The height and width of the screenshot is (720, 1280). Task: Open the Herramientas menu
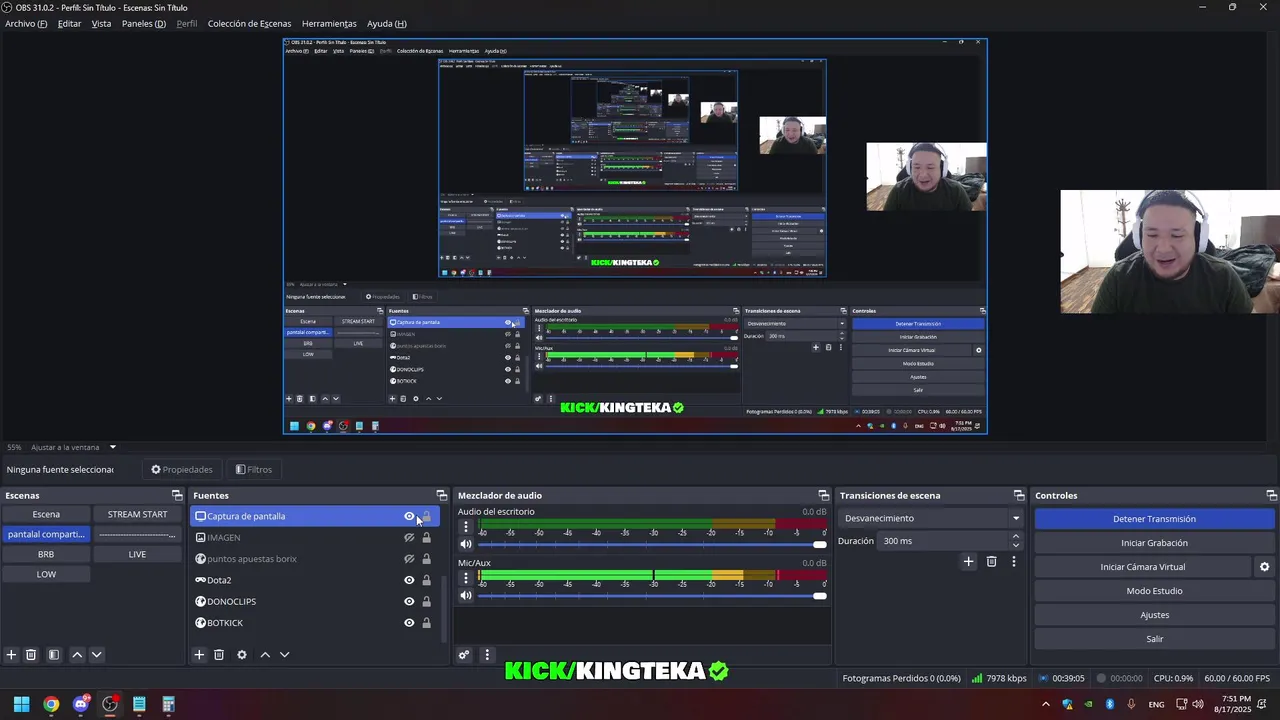[329, 23]
